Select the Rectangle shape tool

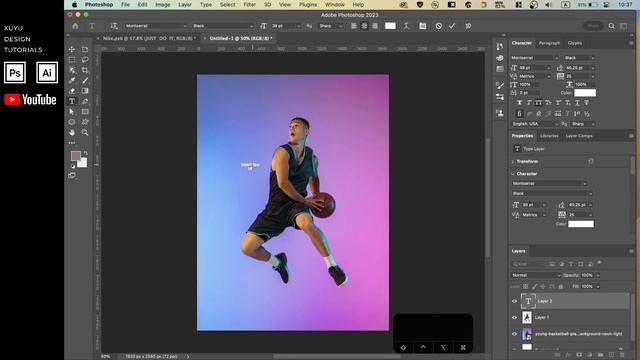point(85,112)
